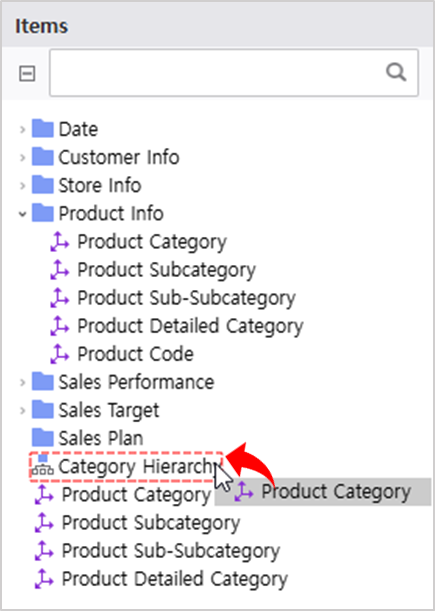Screen dimensions: 435x611
Task: Expand the Customer Info folder
Action: click(x=23, y=157)
